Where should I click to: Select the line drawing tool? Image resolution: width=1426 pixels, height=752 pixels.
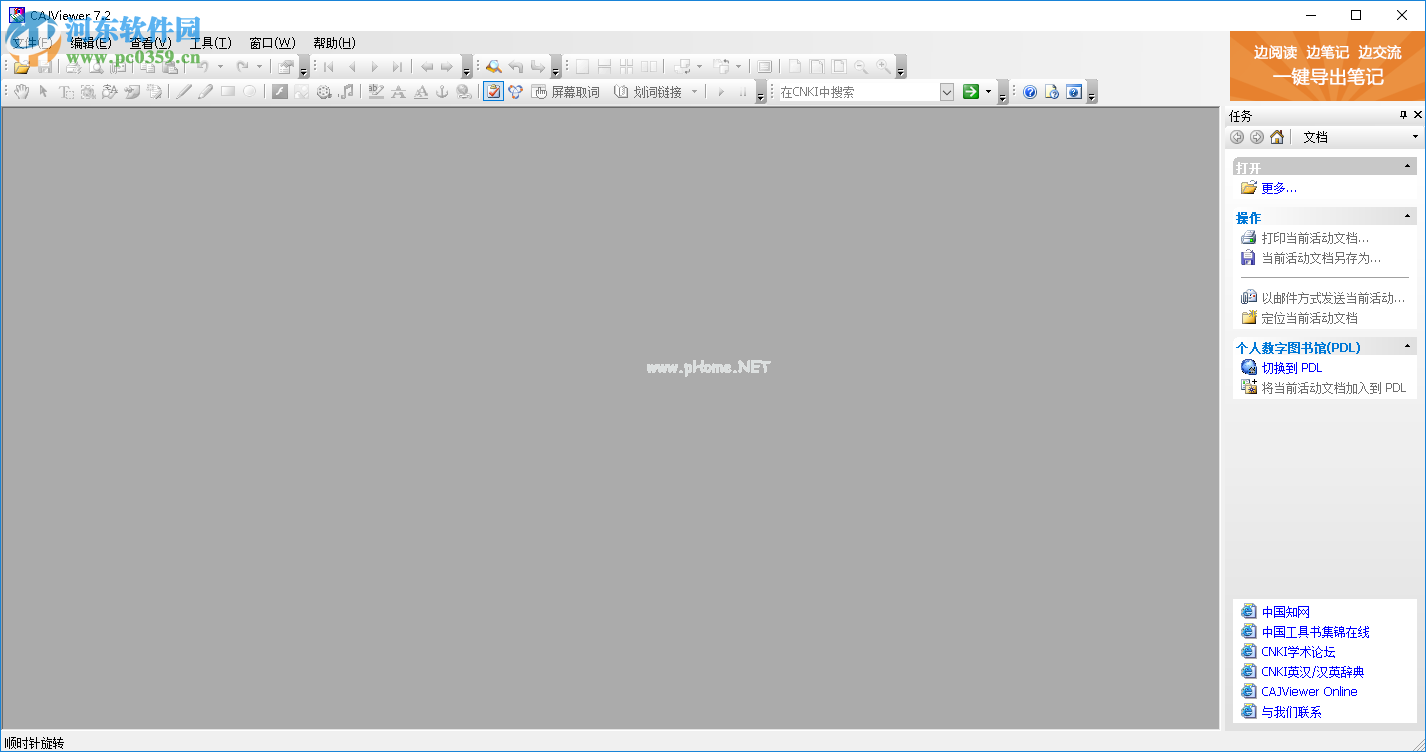pos(183,92)
